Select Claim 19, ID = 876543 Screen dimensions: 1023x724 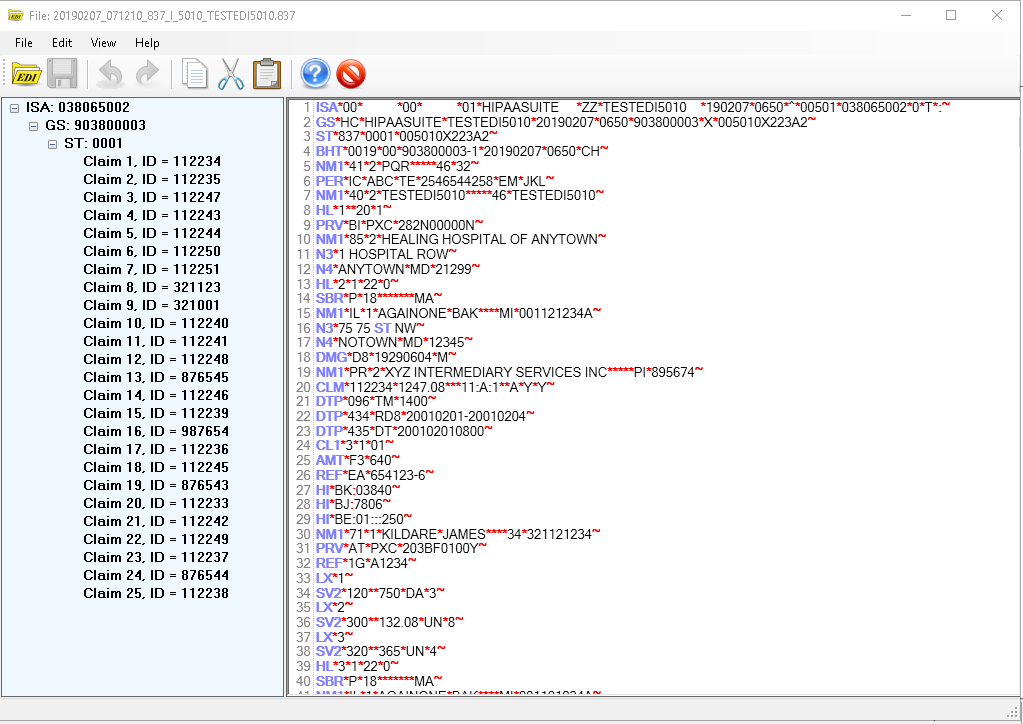(156, 485)
